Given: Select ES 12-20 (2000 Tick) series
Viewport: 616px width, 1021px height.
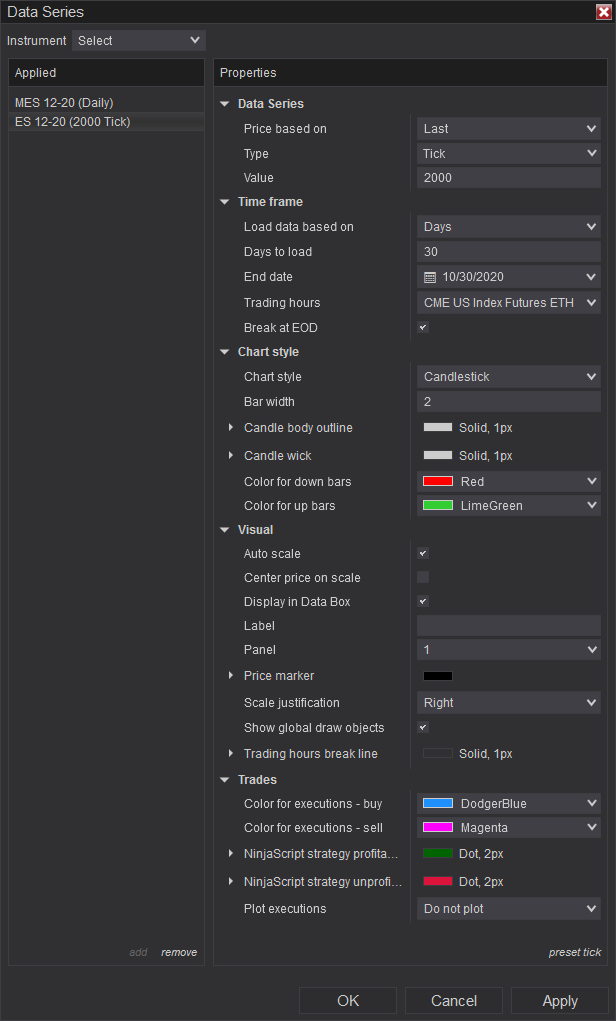Looking at the screenshot, I should coord(72,122).
